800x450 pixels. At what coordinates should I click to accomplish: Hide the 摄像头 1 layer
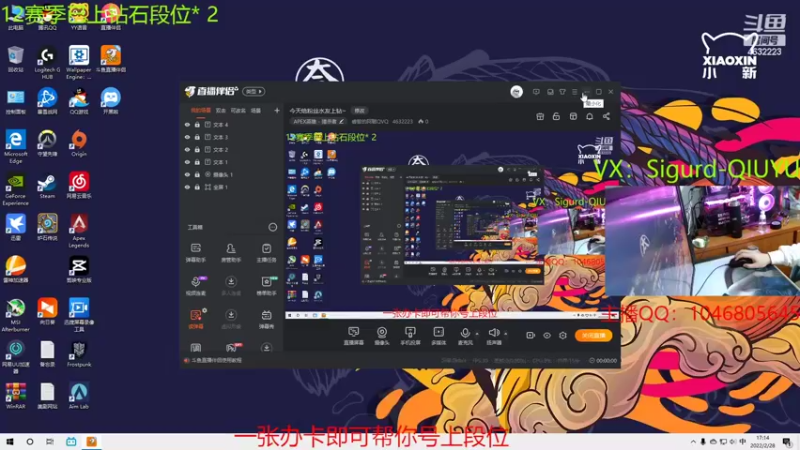point(187,174)
